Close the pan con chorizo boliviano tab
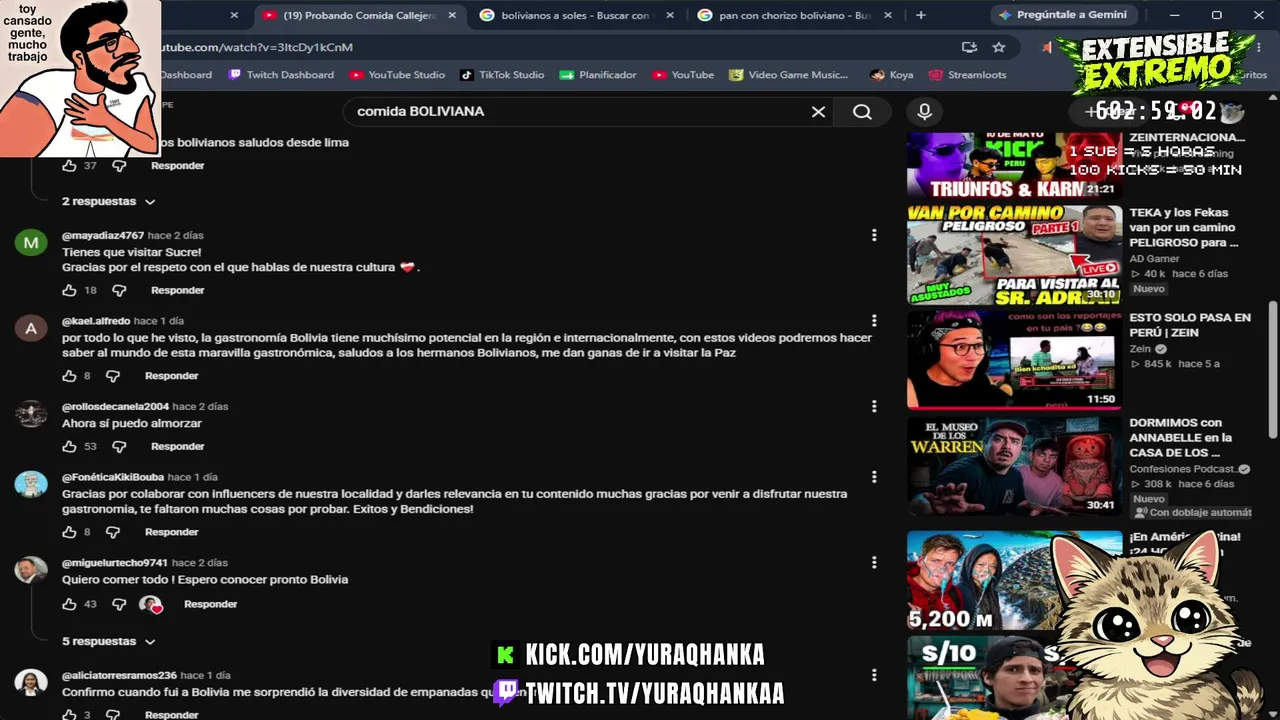 tap(888, 15)
